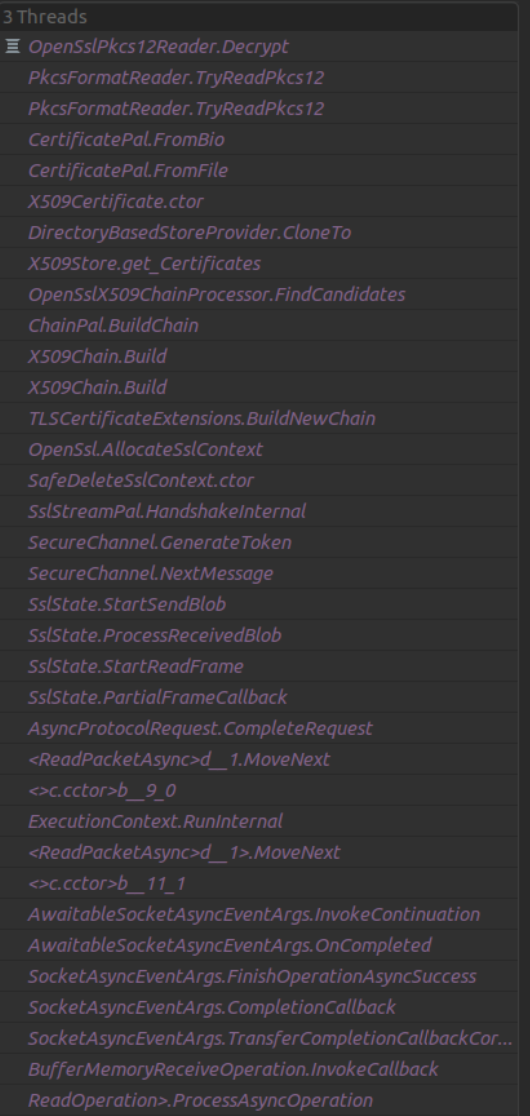The height and width of the screenshot is (1116, 530).
Task: Choose SecureChannel.GenerateToken frame
Action: tap(259, 542)
